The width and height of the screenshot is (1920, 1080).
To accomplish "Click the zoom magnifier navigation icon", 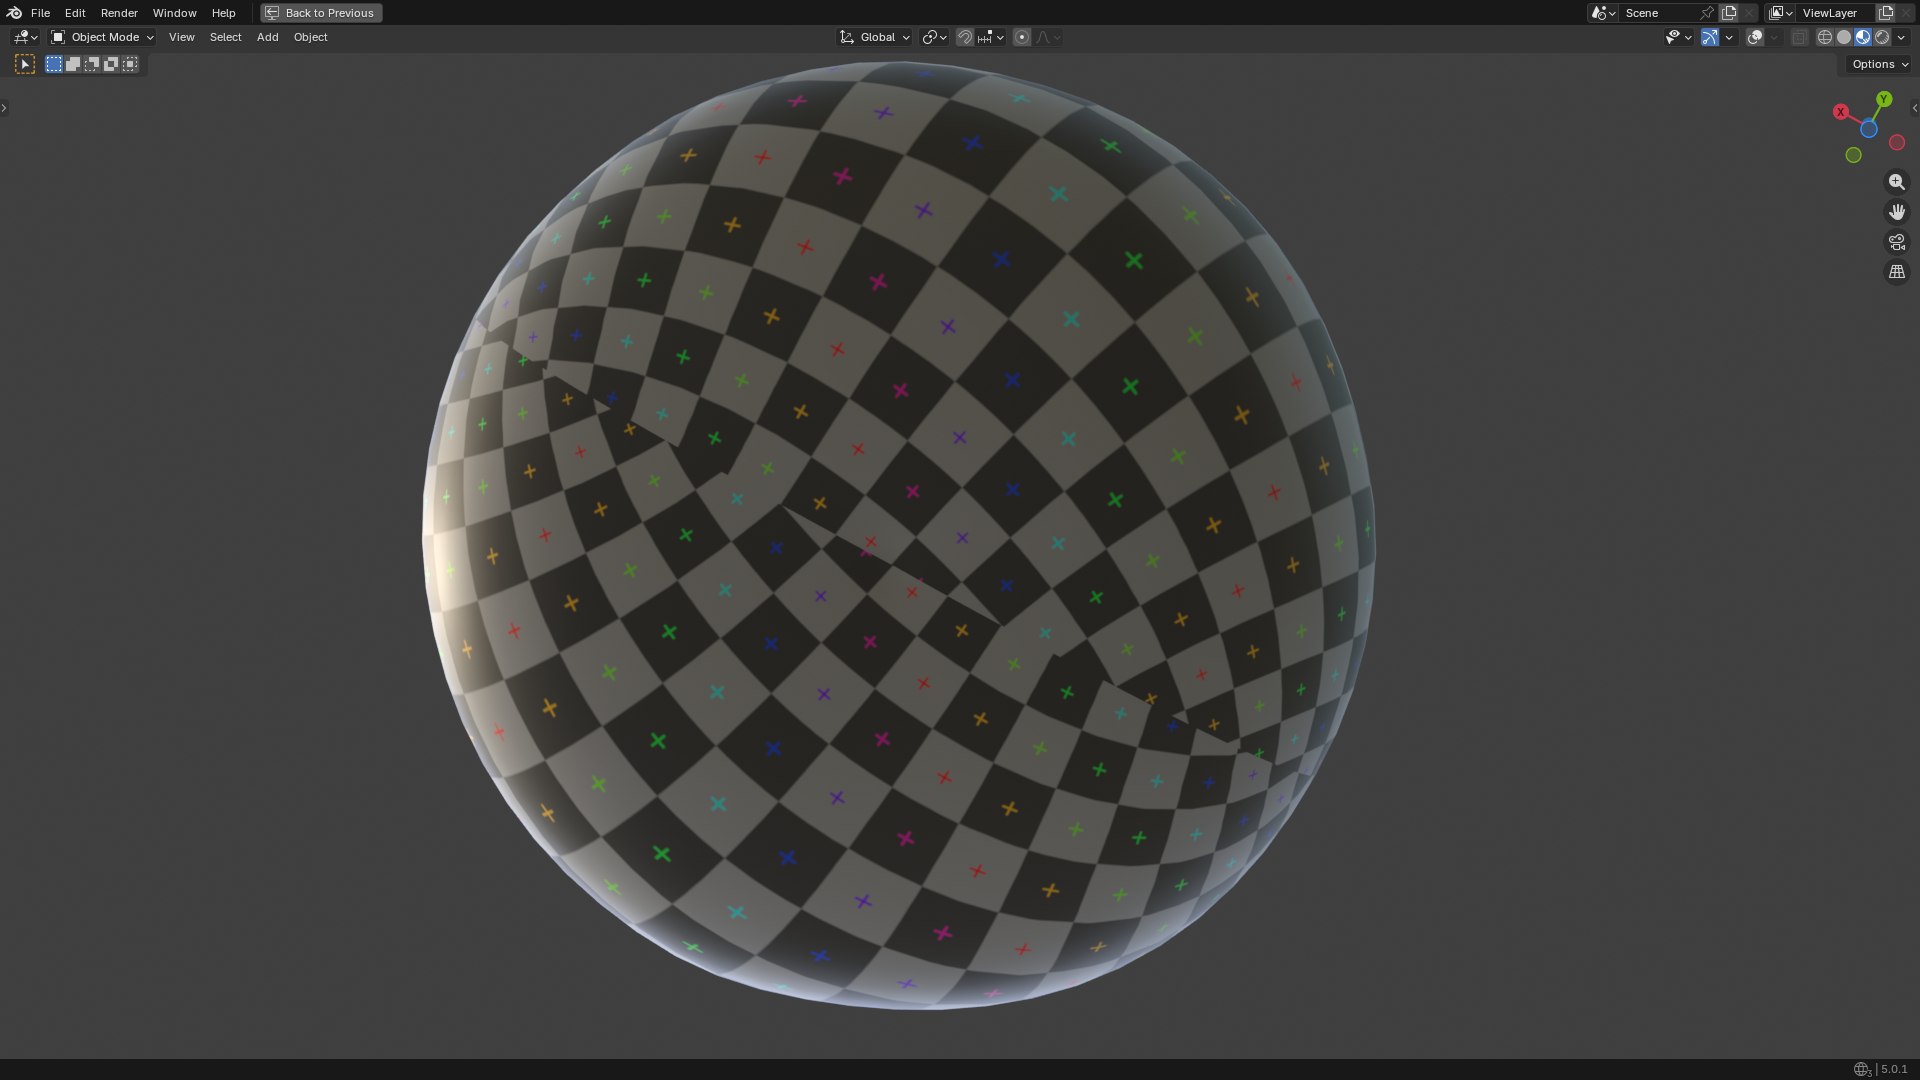I will (x=1896, y=182).
